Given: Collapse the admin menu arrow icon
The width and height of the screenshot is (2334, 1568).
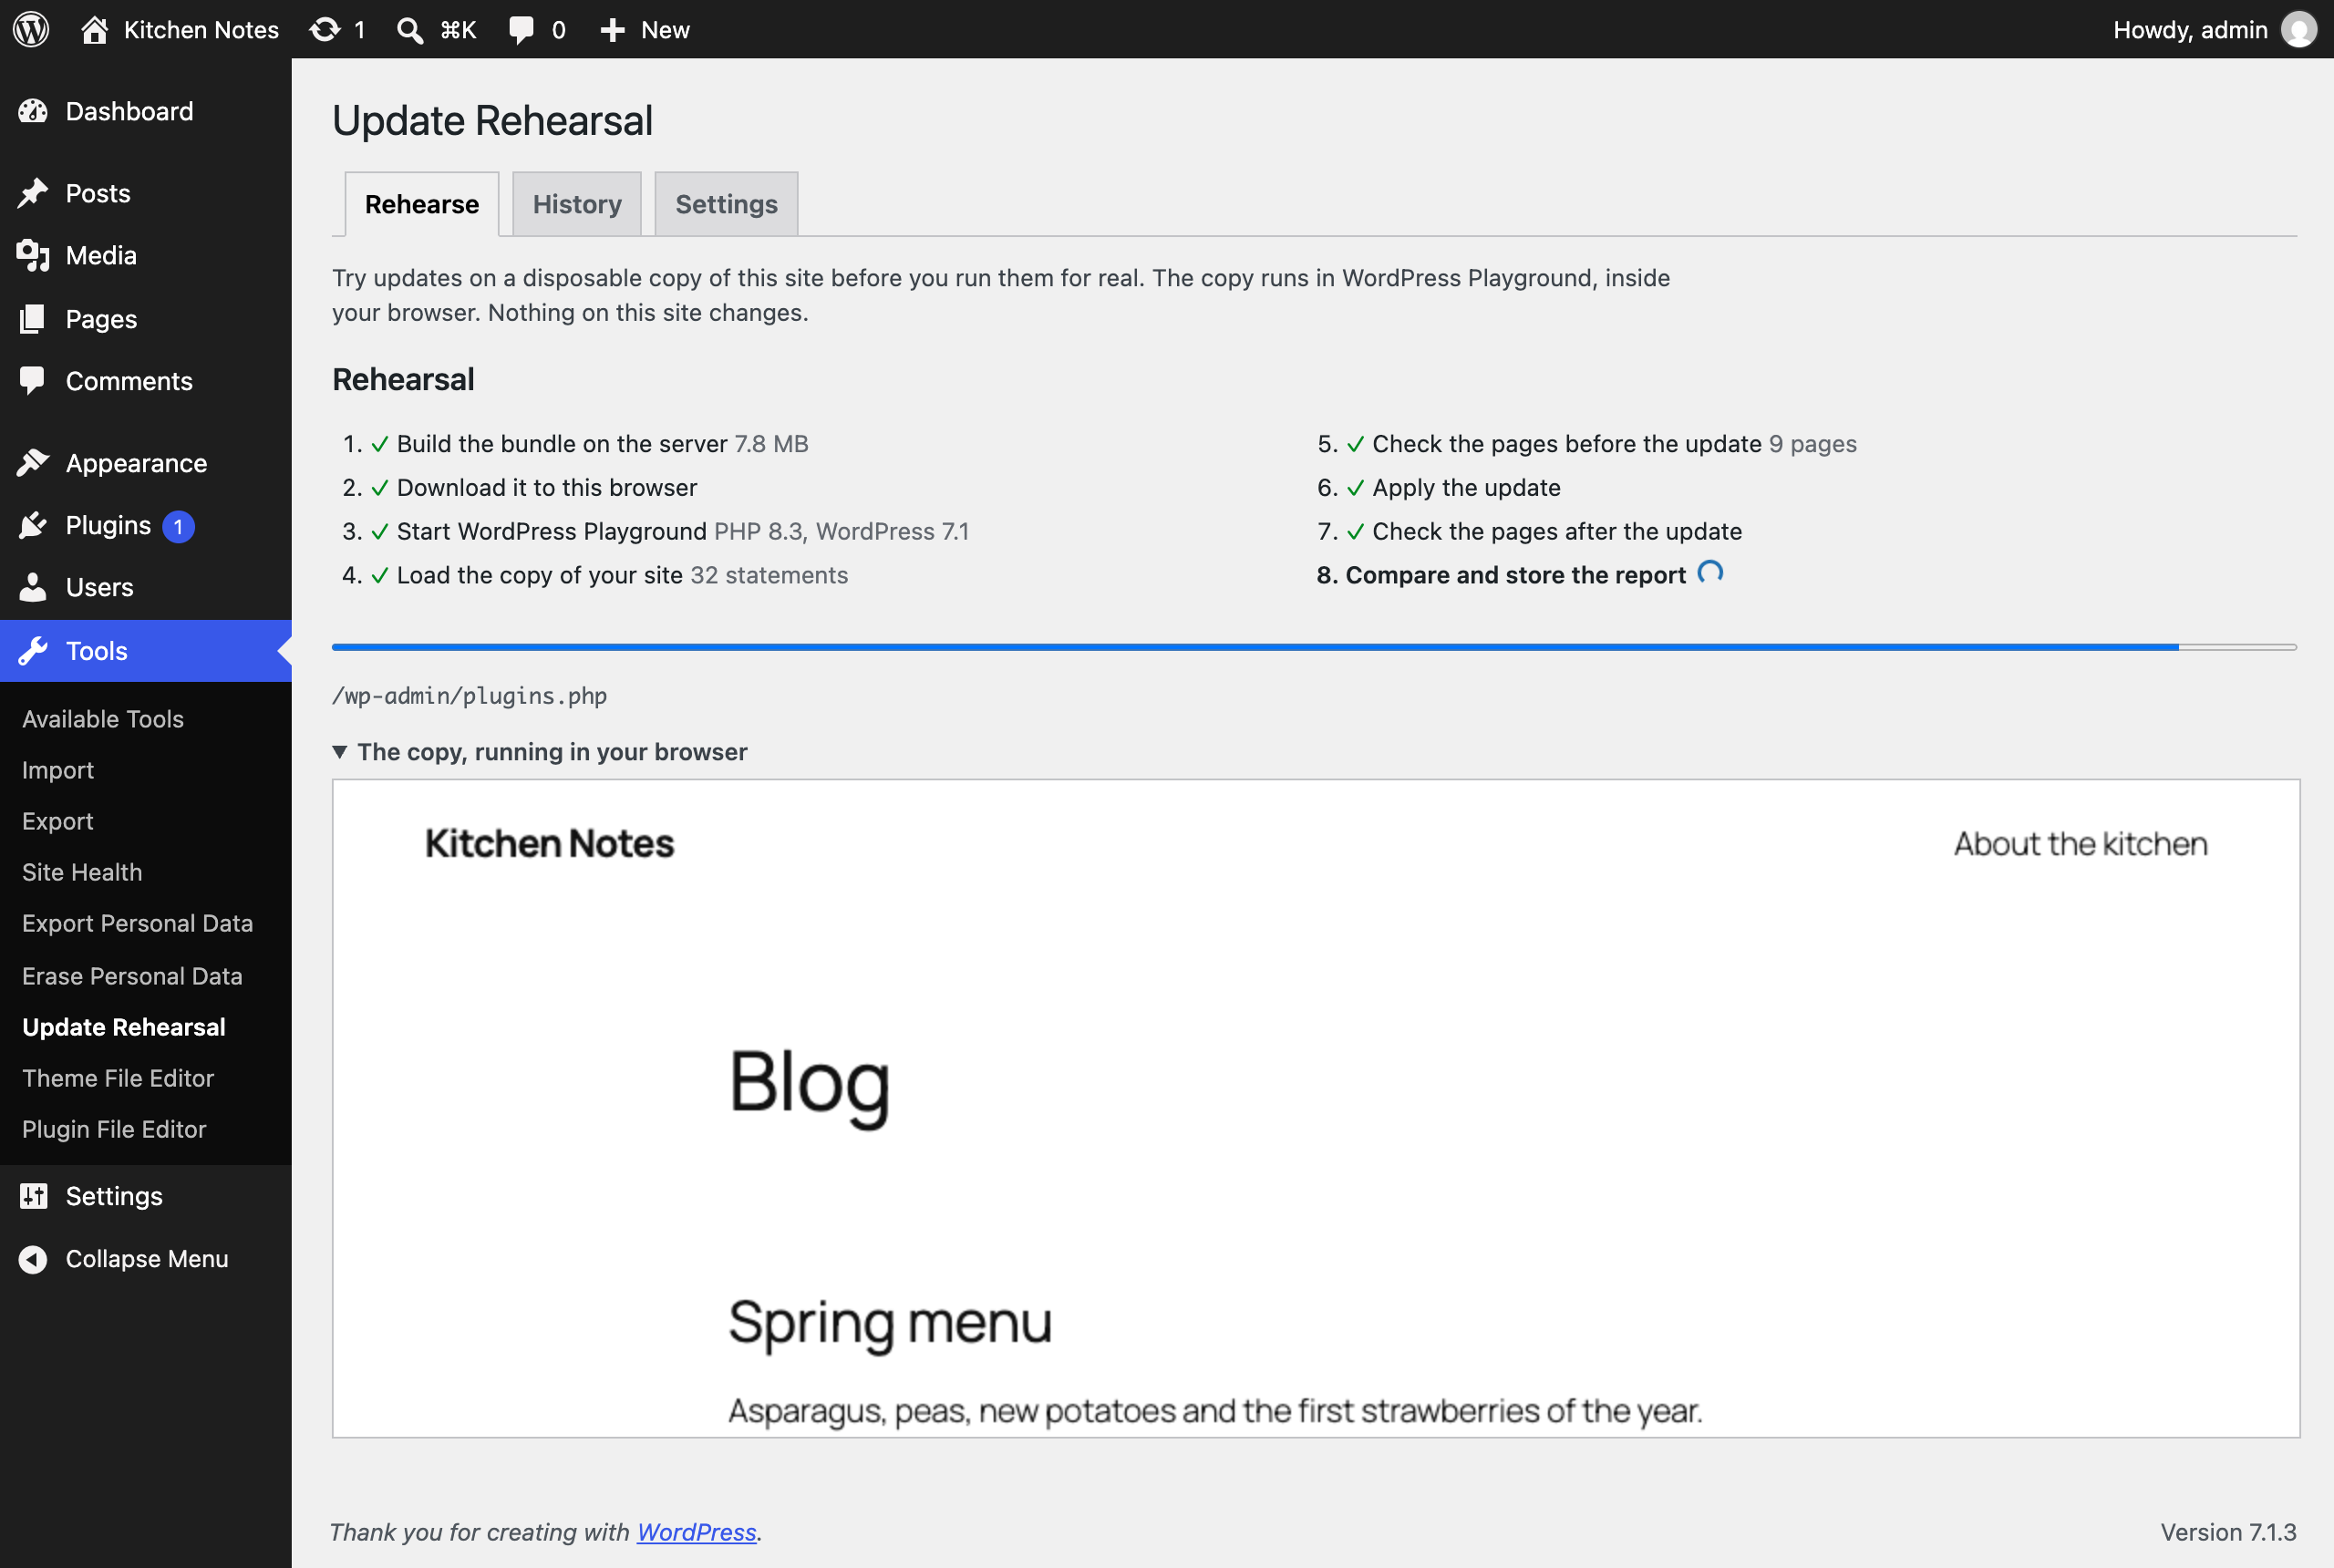Looking at the screenshot, I should (33, 1259).
